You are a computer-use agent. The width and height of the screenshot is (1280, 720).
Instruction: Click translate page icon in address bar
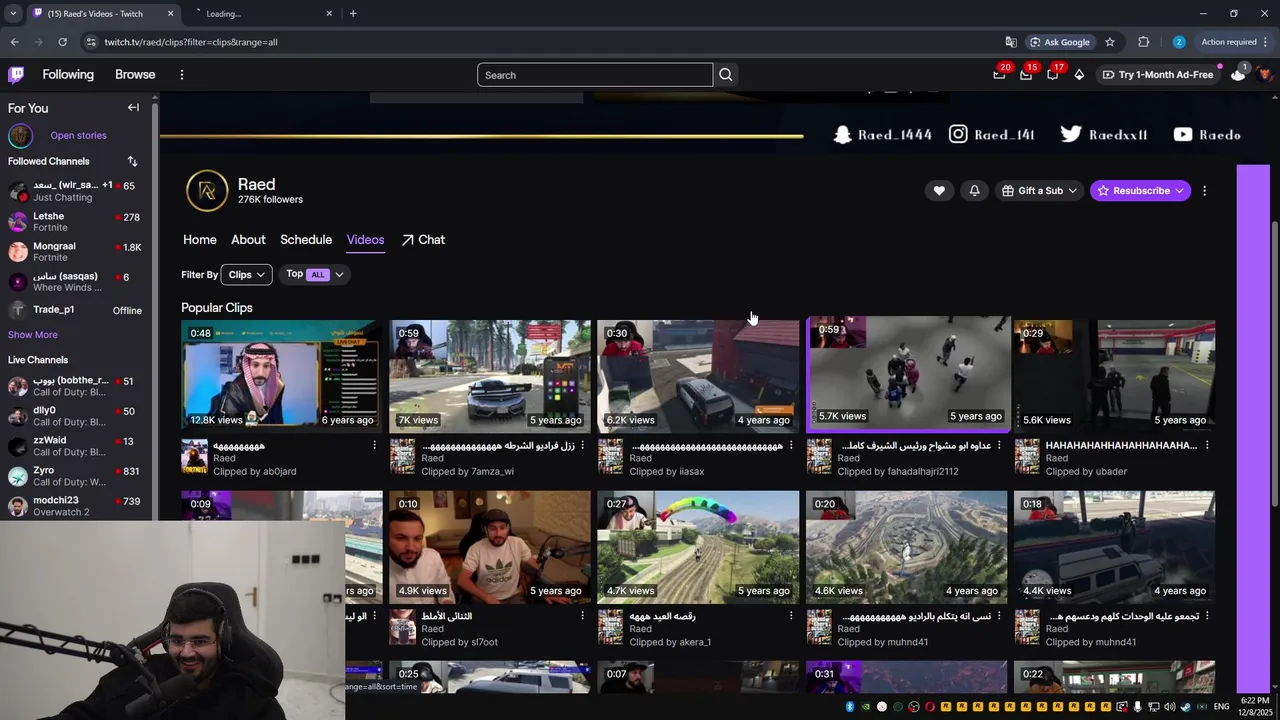pos(1011,42)
